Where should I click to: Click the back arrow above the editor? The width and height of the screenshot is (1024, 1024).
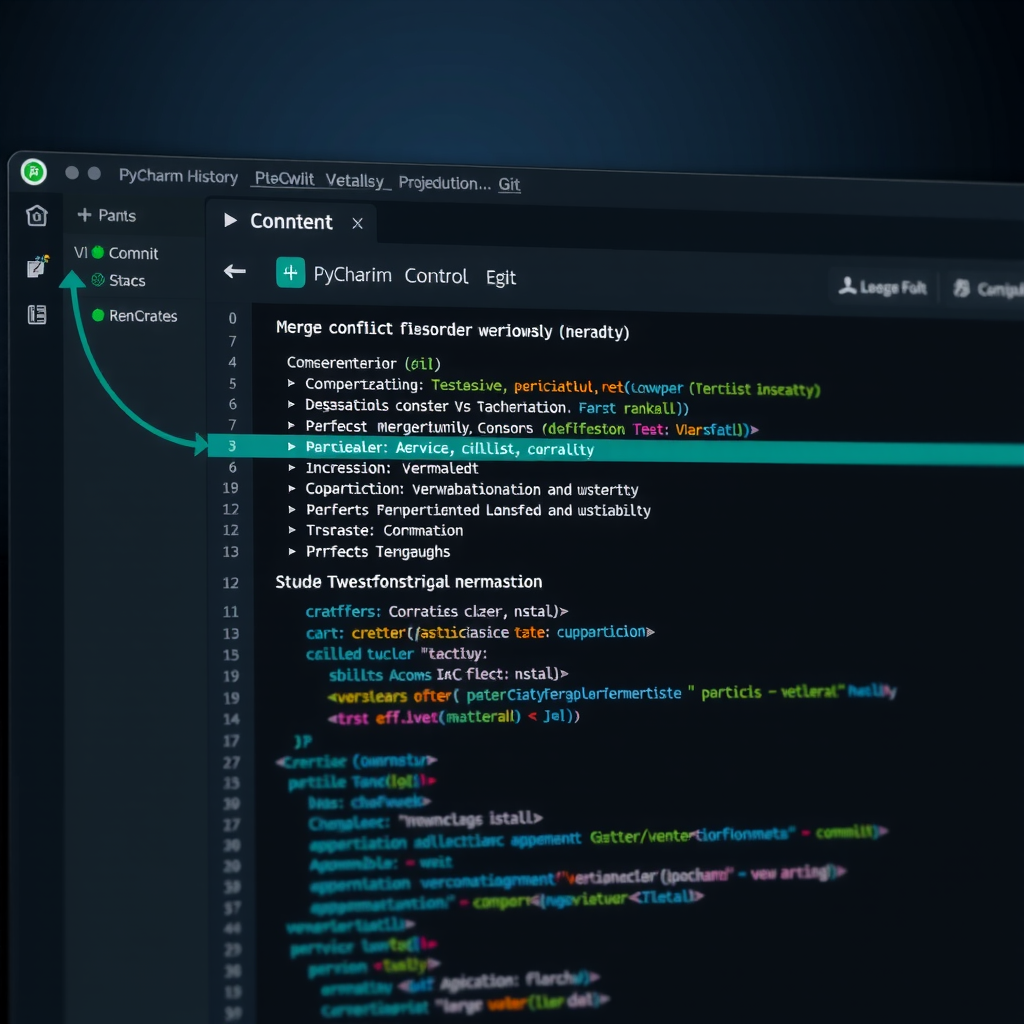pos(233,271)
